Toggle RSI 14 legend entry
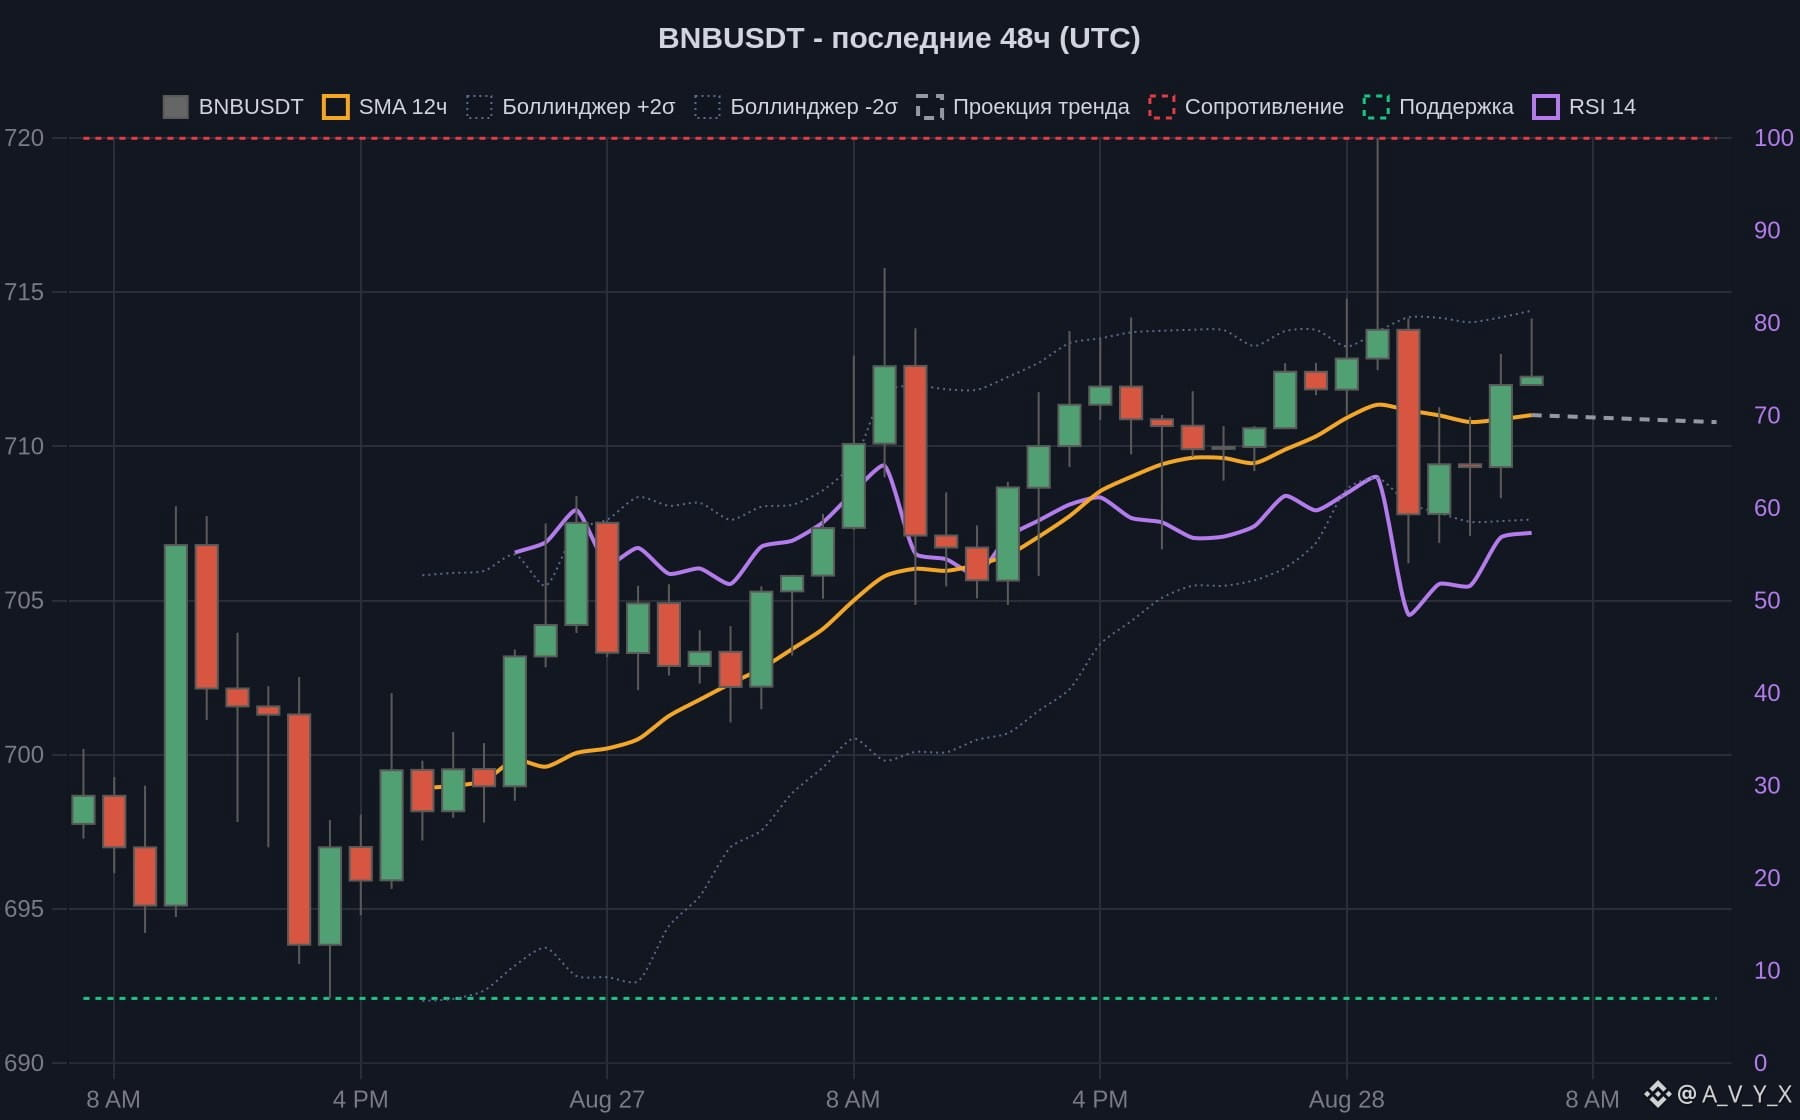The image size is (1800, 1120). coord(1584,107)
